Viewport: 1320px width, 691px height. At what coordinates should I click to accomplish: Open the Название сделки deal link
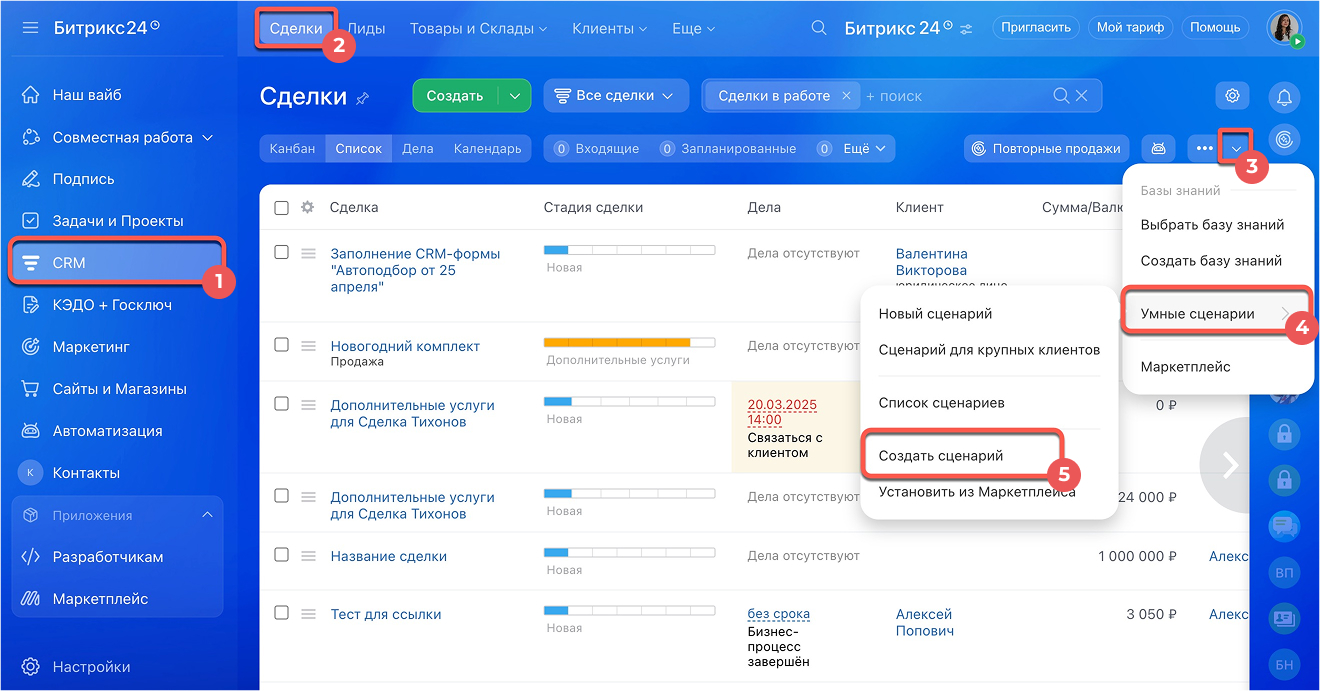click(388, 556)
